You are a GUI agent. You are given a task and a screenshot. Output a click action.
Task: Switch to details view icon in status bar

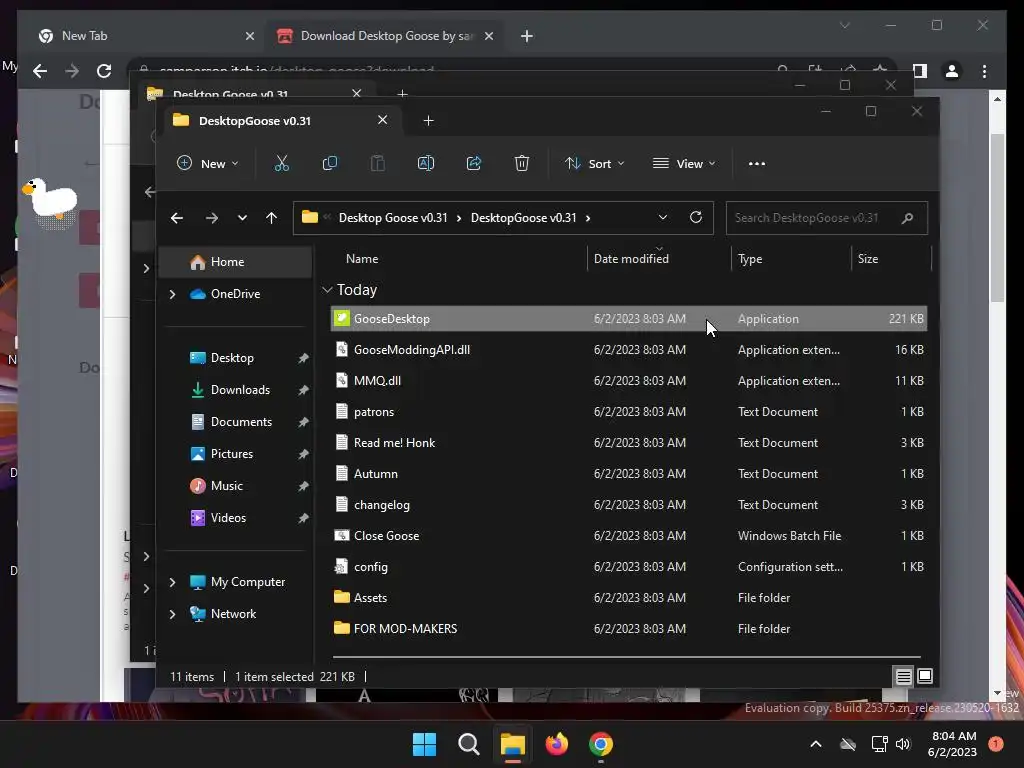903,677
